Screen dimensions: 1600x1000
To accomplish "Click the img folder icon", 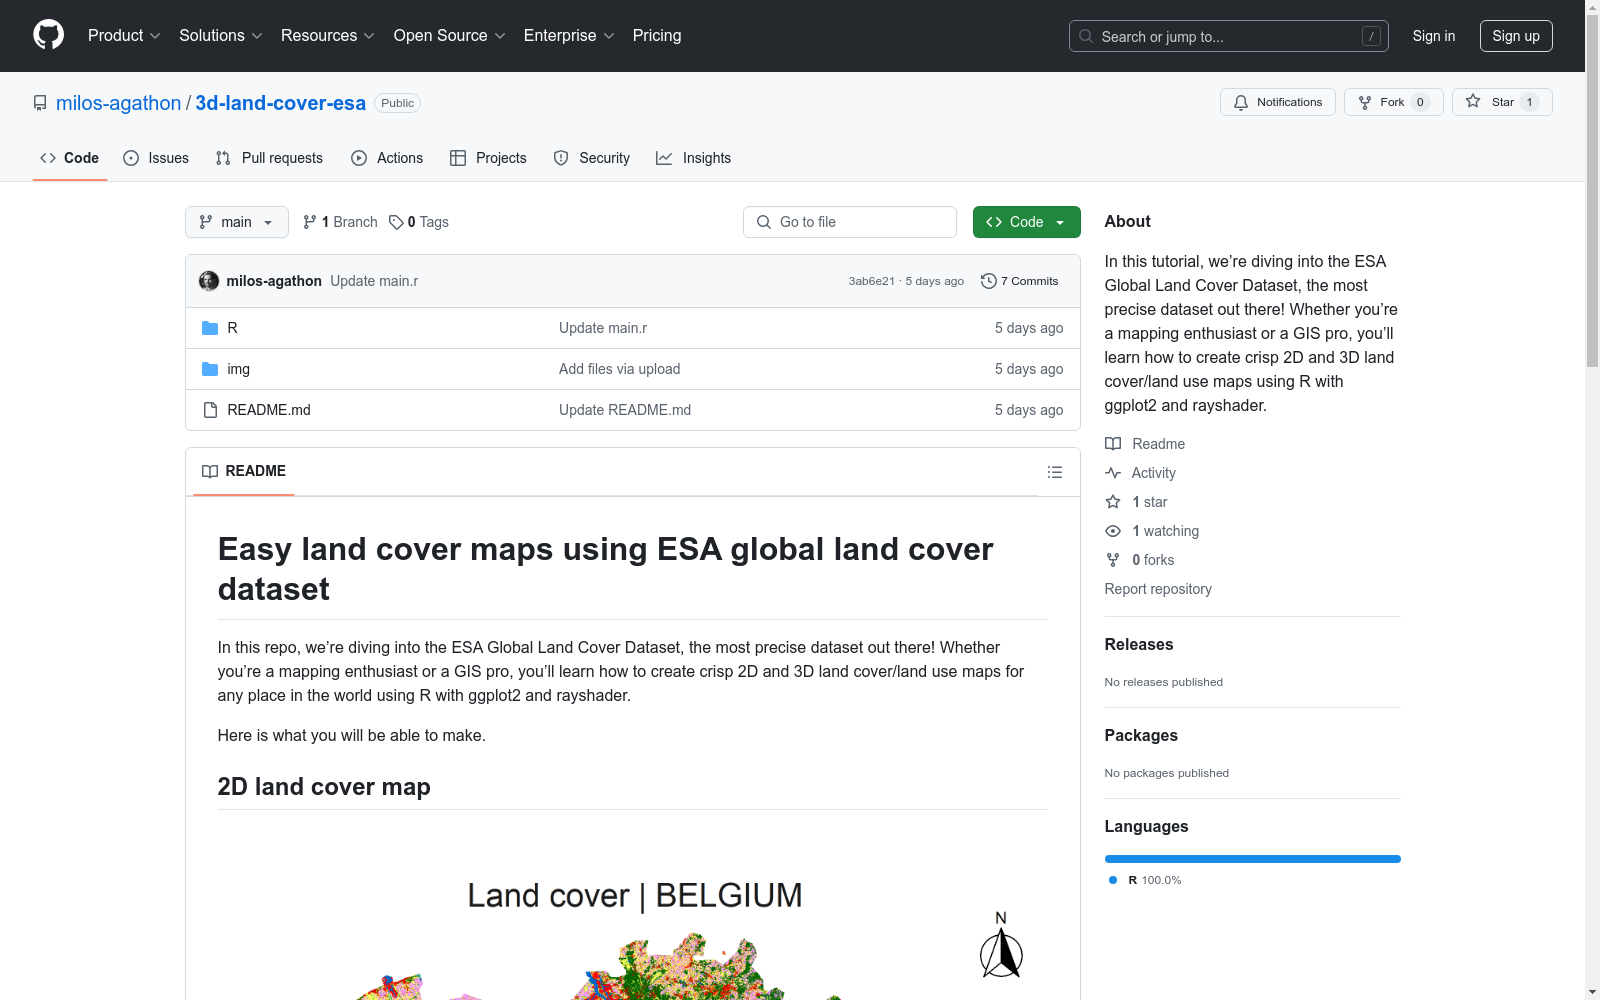I will coord(210,369).
